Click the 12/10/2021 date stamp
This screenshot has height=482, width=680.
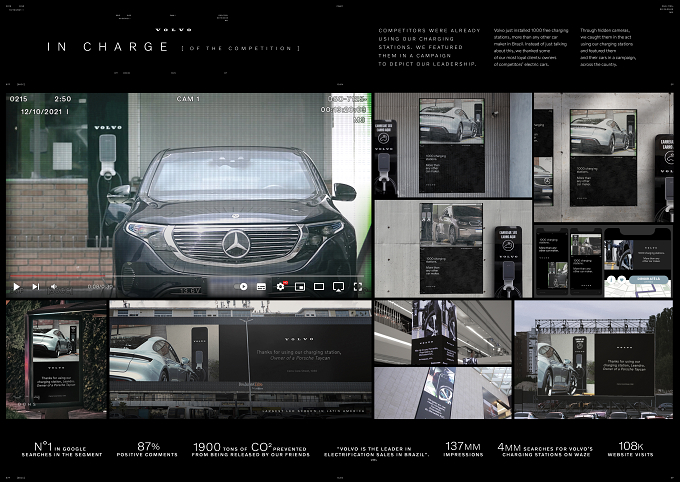pos(42,111)
